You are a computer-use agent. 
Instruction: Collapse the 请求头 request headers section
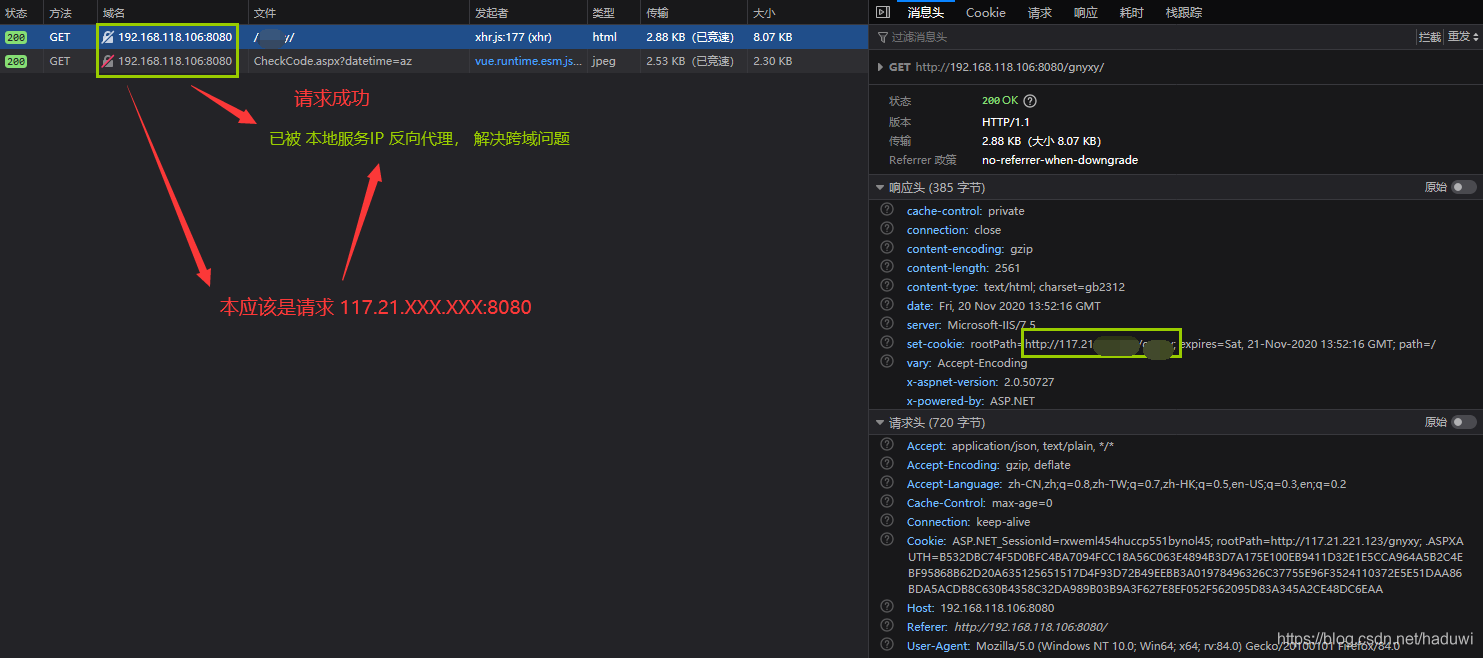880,422
